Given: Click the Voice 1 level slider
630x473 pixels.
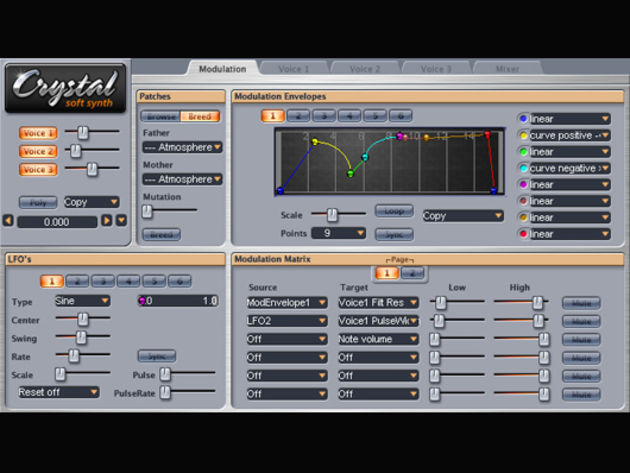Looking at the screenshot, I should [92, 132].
